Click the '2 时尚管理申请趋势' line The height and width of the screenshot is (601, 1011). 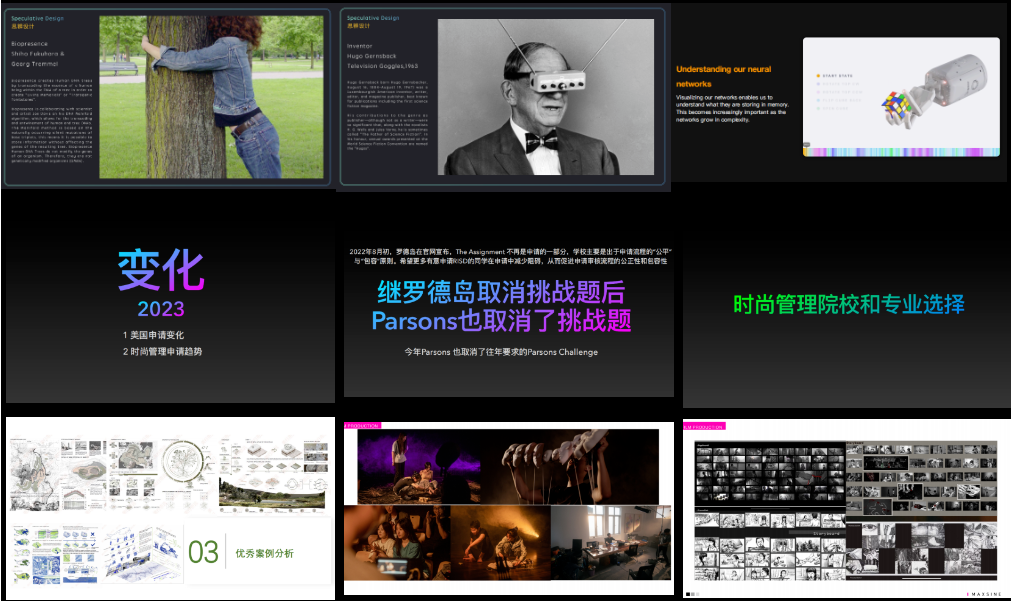pos(162,351)
